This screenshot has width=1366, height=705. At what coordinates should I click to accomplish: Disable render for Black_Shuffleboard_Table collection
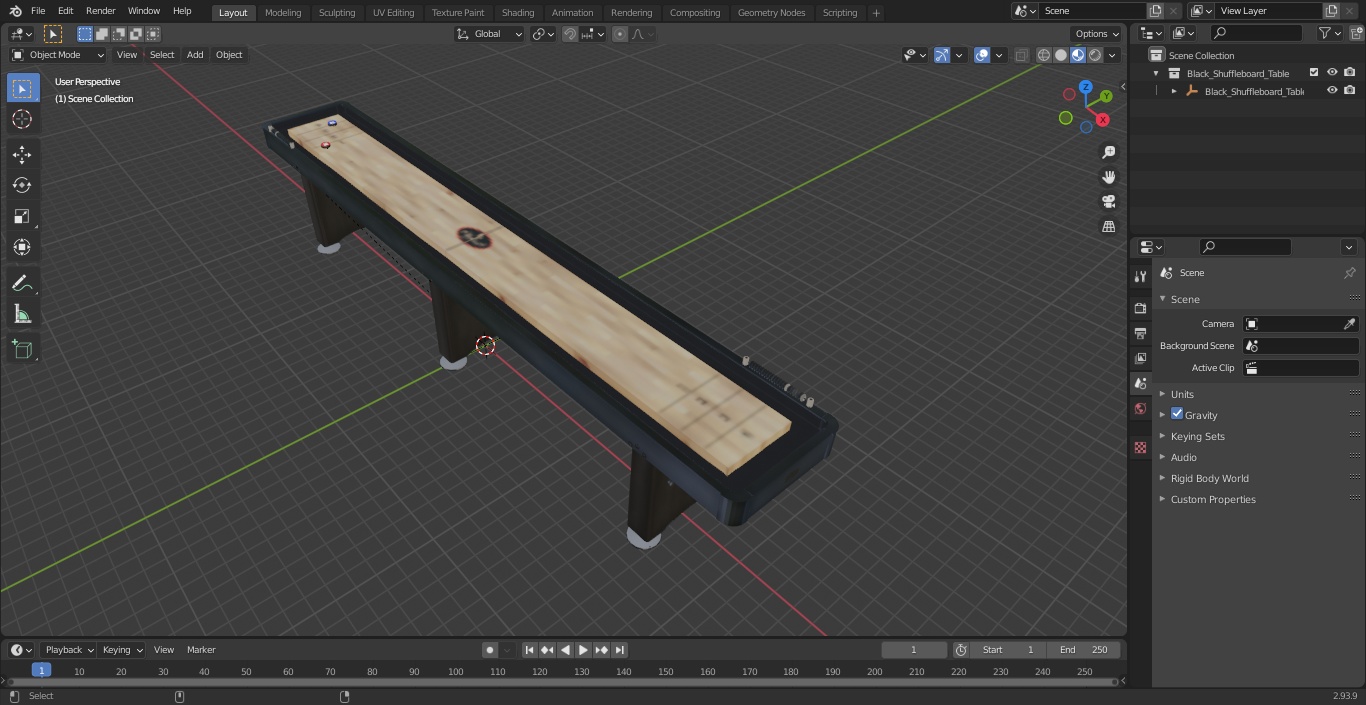(x=1350, y=72)
